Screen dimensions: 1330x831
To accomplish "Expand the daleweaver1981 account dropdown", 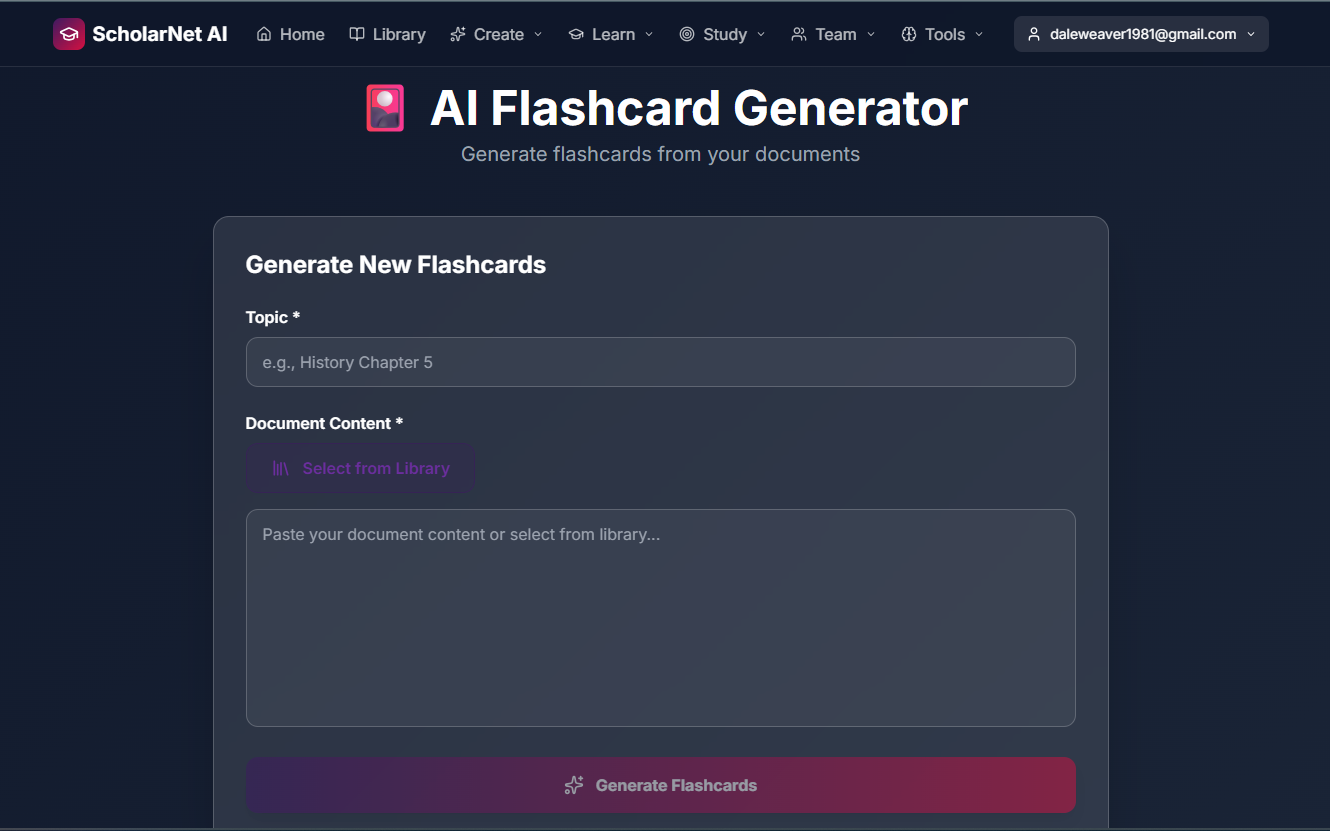I will pos(1251,33).
